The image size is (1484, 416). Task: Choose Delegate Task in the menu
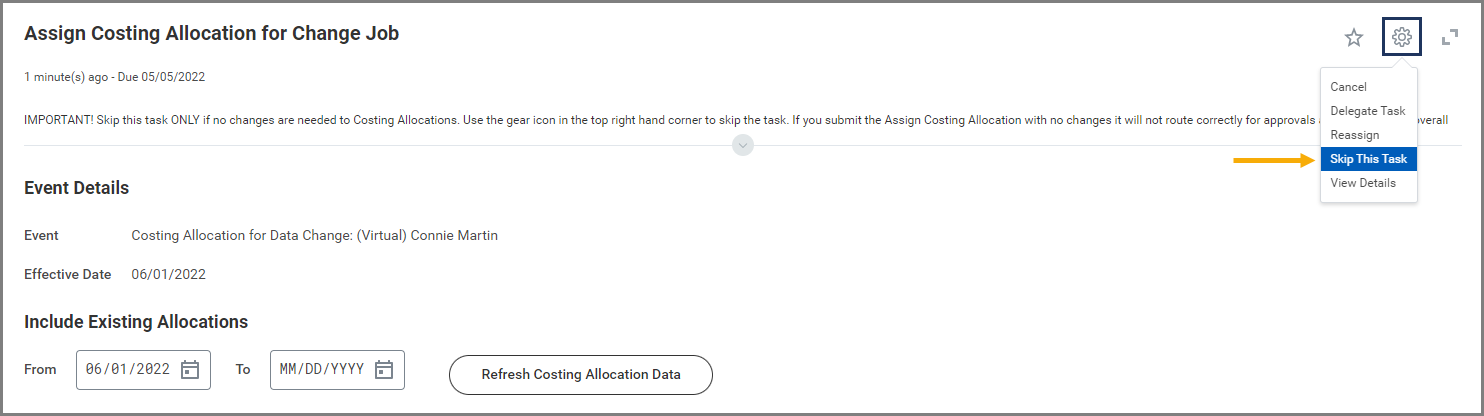pyautogui.click(x=1367, y=111)
